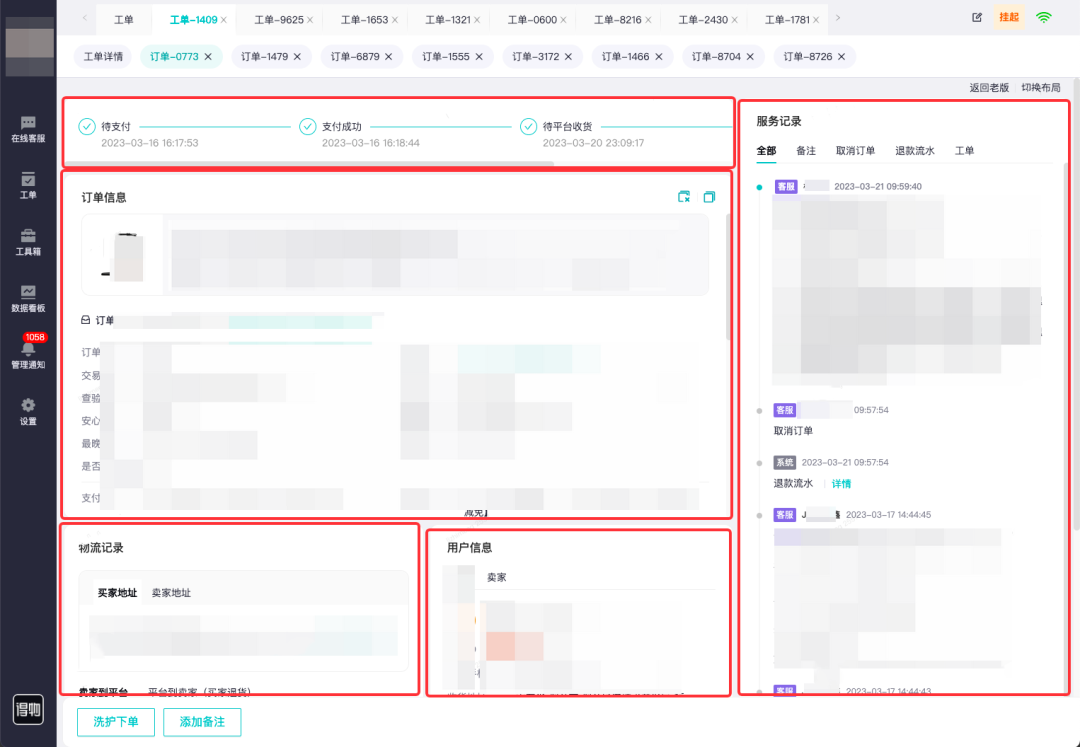The width and height of the screenshot is (1080, 747).
Task: Close the 工单-1653 tab
Action: (x=395, y=20)
